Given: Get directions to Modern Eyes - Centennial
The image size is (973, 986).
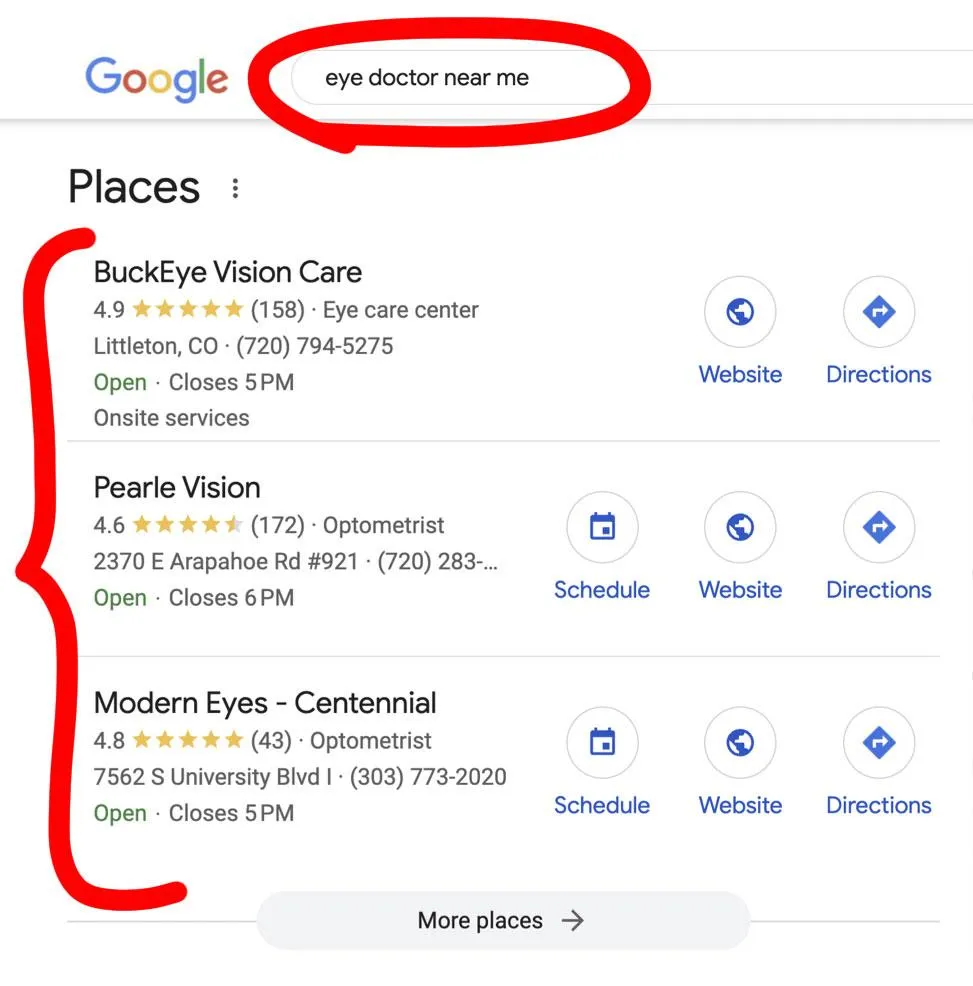Looking at the screenshot, I should click(879, 743).
